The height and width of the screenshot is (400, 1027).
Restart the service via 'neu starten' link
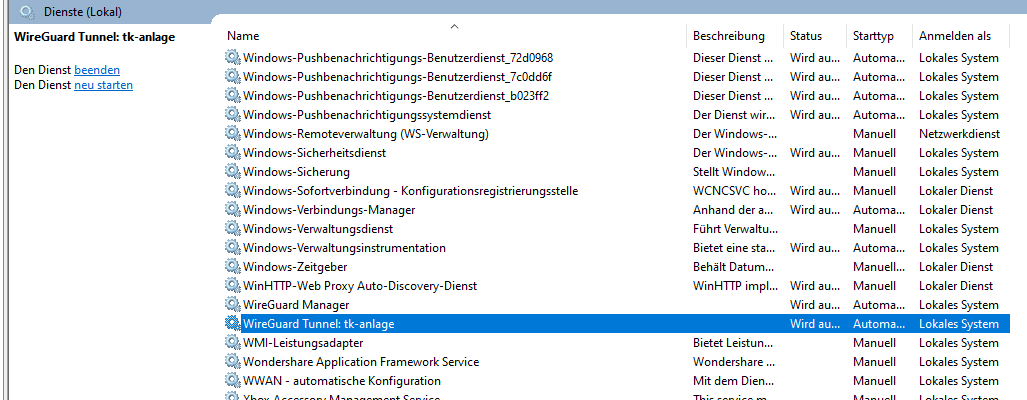(x=103, y=85)
